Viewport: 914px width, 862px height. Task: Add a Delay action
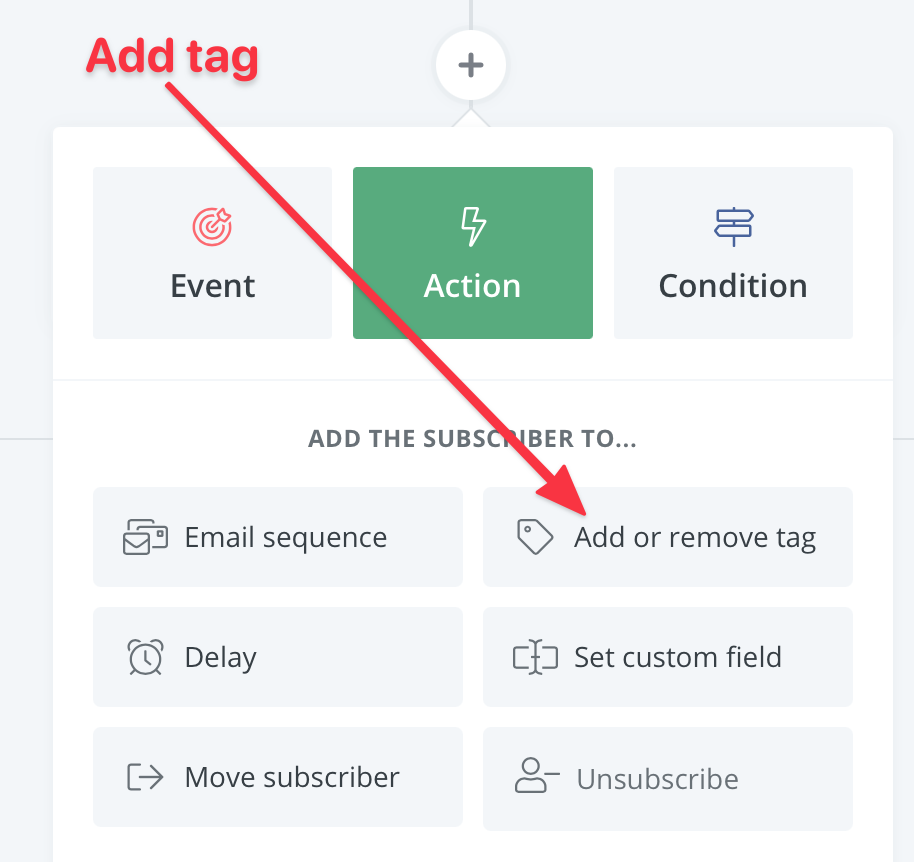click(278, 657)
